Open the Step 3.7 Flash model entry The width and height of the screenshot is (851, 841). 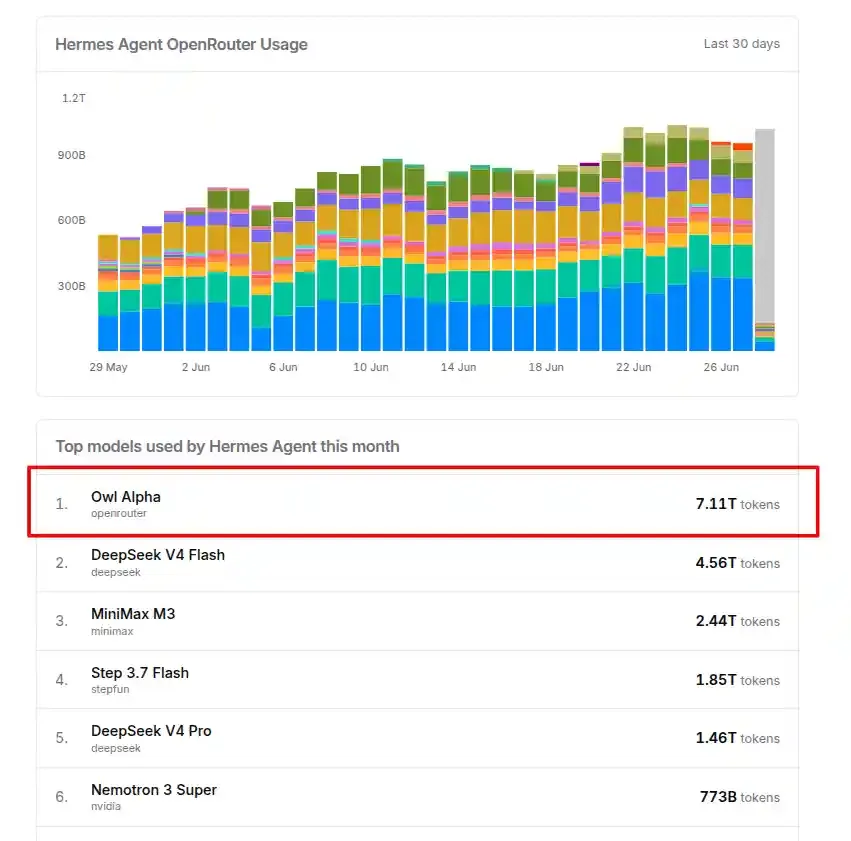pos(417,680)
